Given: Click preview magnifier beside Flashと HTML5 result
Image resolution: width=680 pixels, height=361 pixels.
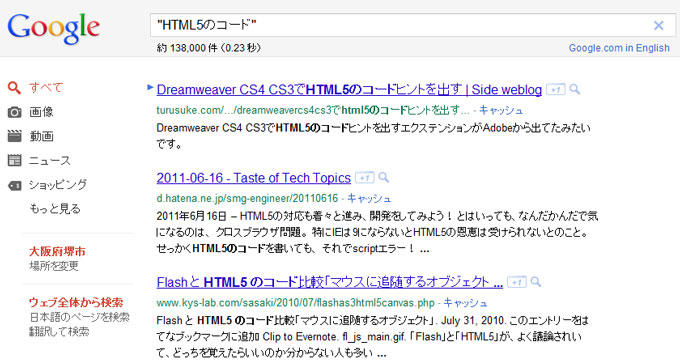Looking at the screenshot, I should pos(536,282).
